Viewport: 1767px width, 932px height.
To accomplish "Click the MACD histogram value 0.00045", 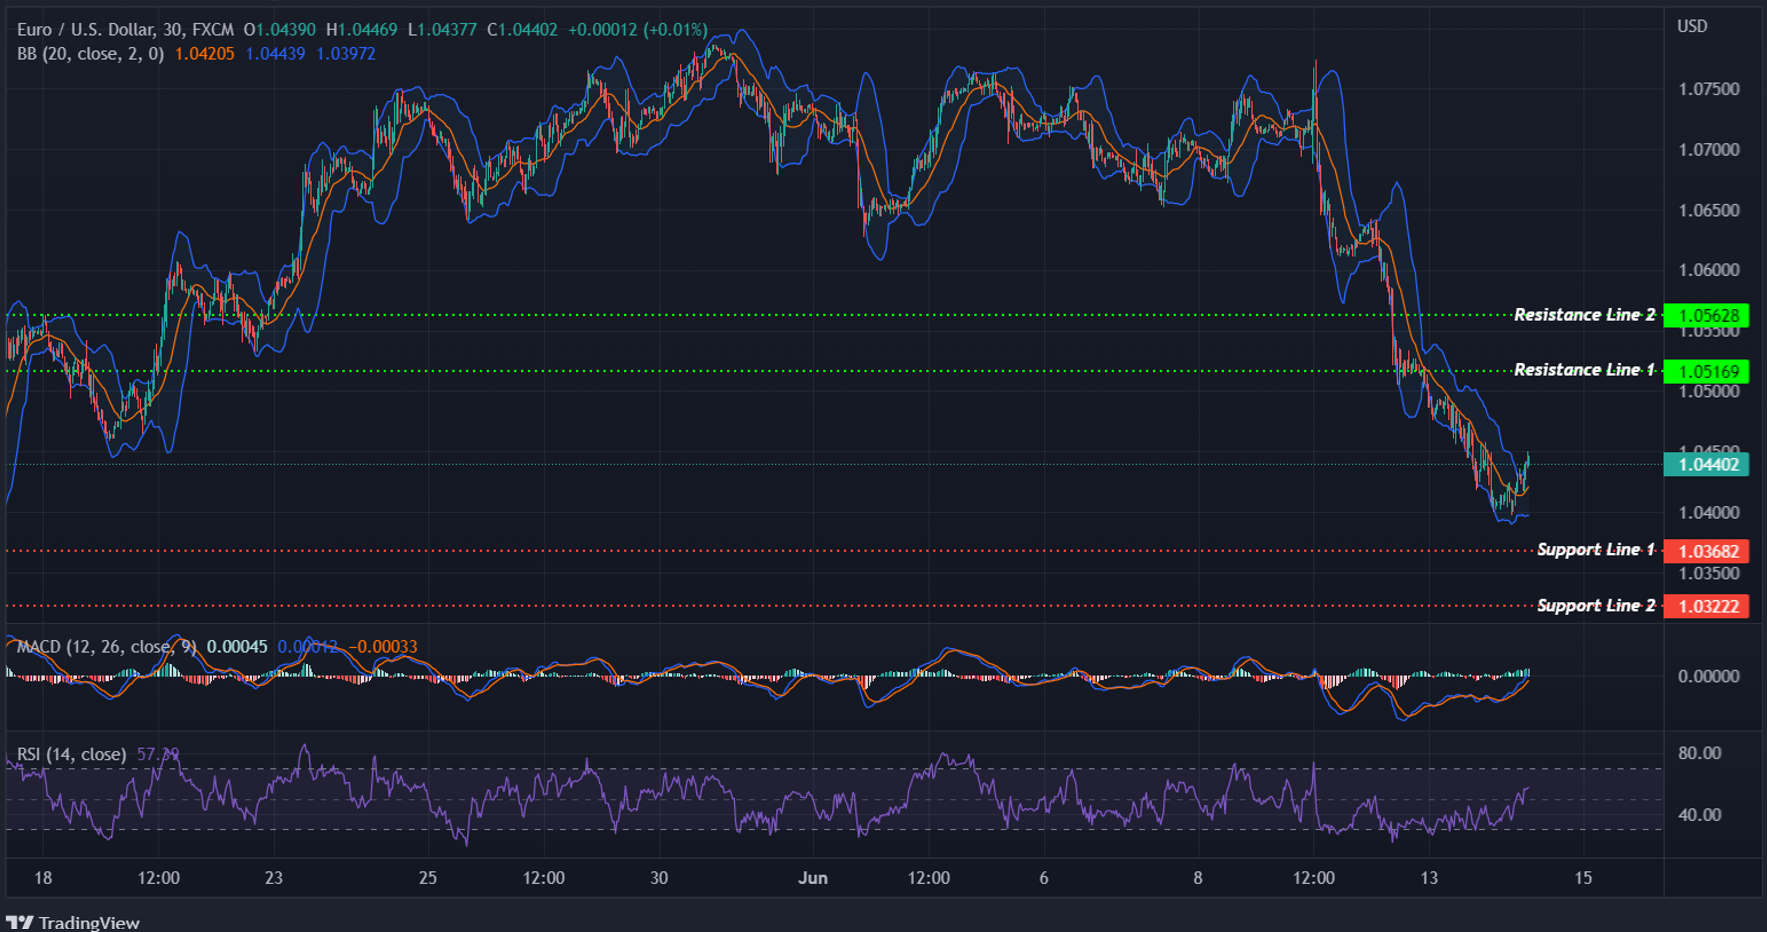I will click(x=239, y=647).
